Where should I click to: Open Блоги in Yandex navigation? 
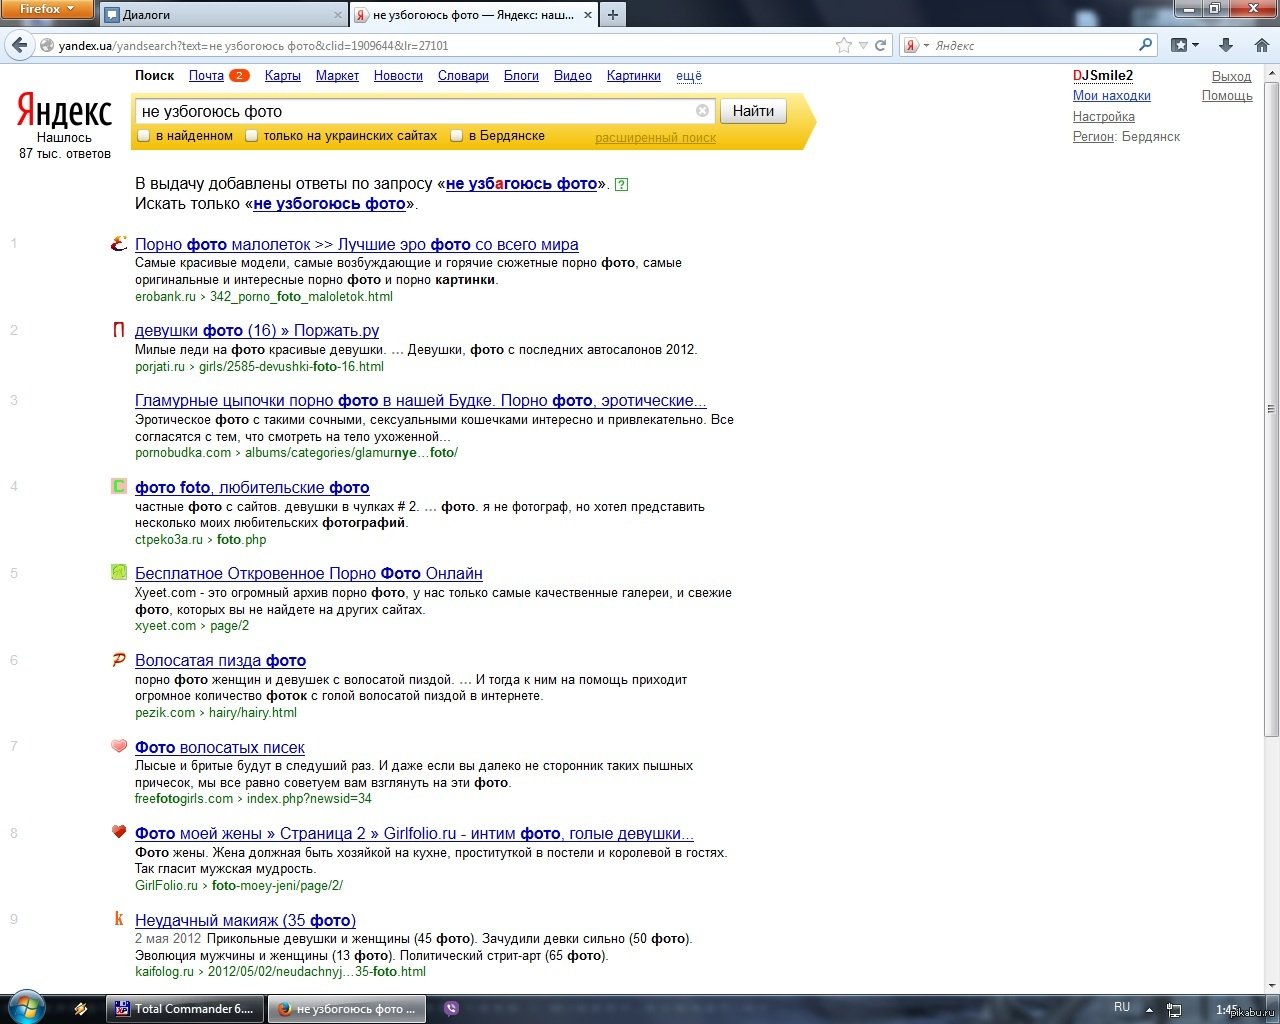coord(521,76)
